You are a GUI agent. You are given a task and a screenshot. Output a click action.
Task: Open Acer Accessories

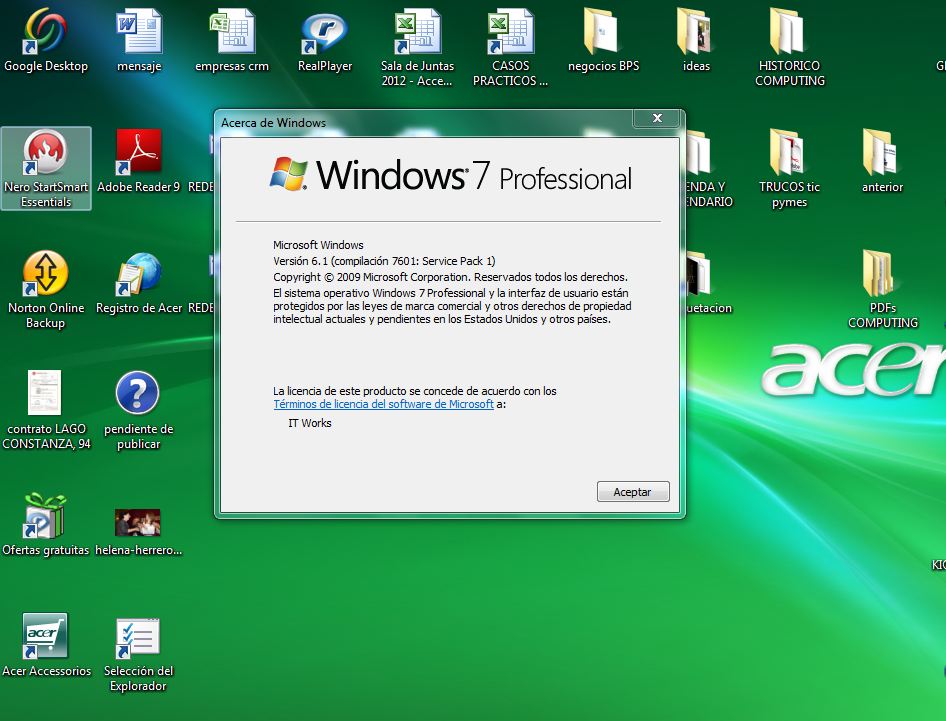click(46, 635)
